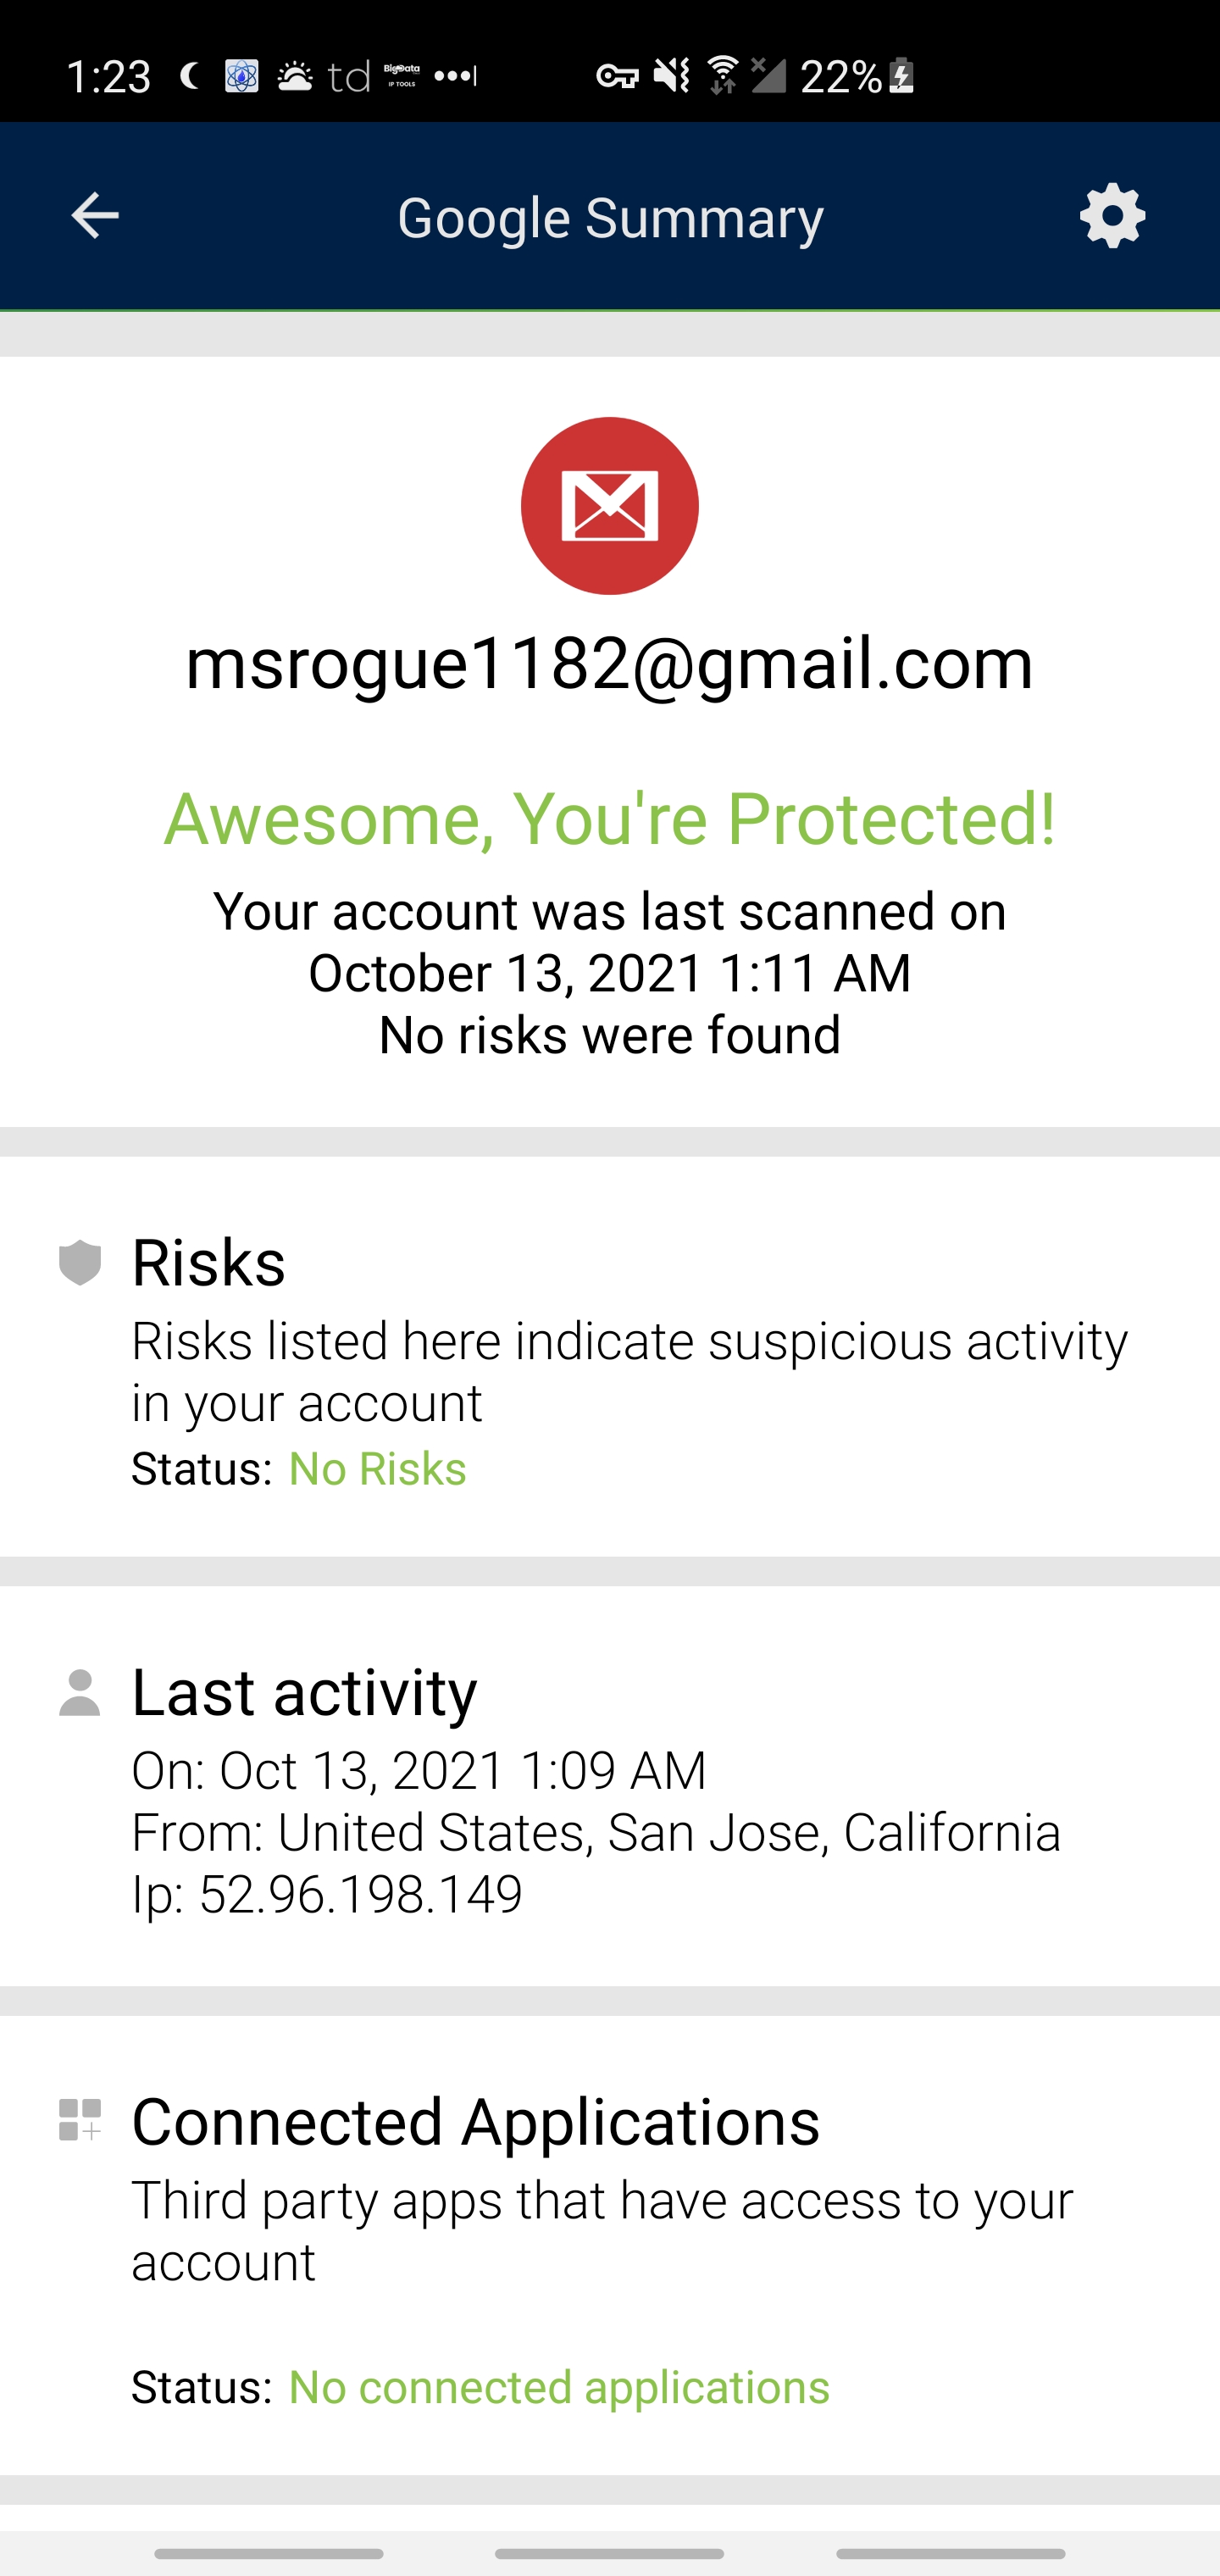Open the Risks section heading
1220x2576 pixels.
(208, 1262)
